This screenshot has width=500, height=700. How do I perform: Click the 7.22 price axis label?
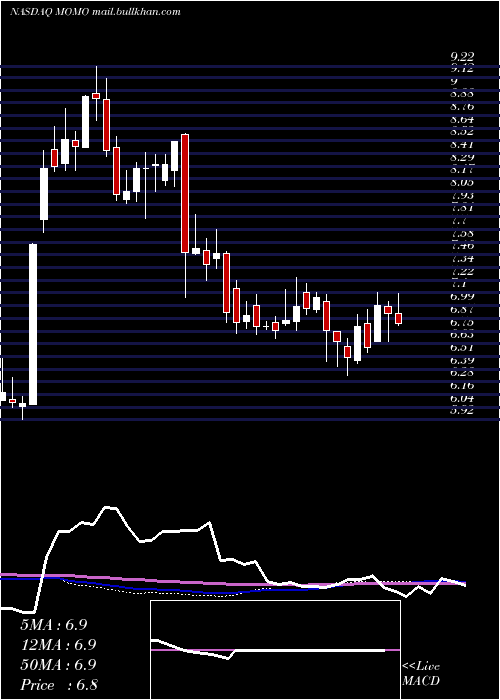pyautogui.click(x=462, y=271)
